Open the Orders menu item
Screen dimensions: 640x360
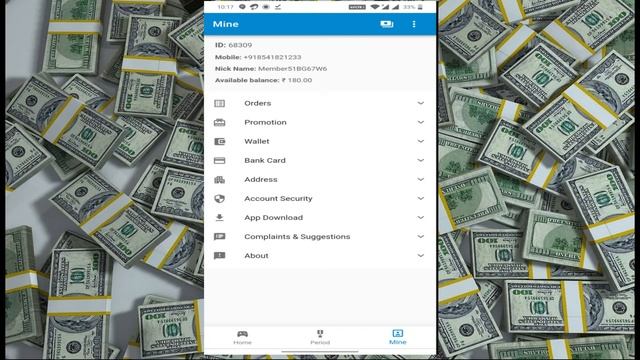pyautogui.click(x=320, y=103)
